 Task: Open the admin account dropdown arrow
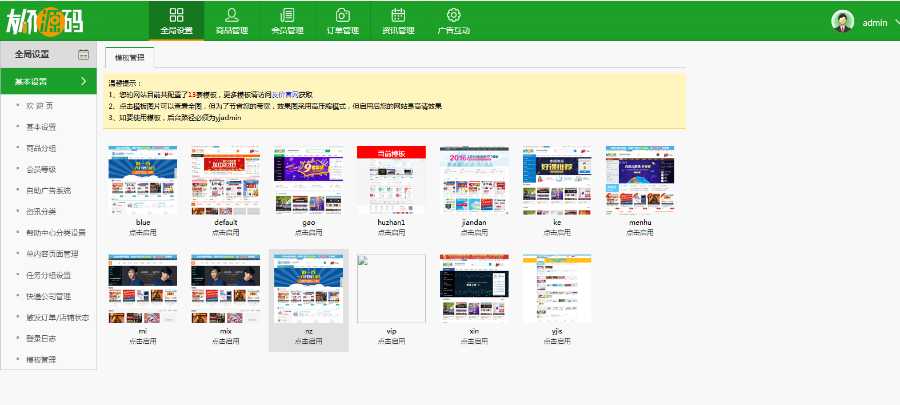[x=895, y=22]
